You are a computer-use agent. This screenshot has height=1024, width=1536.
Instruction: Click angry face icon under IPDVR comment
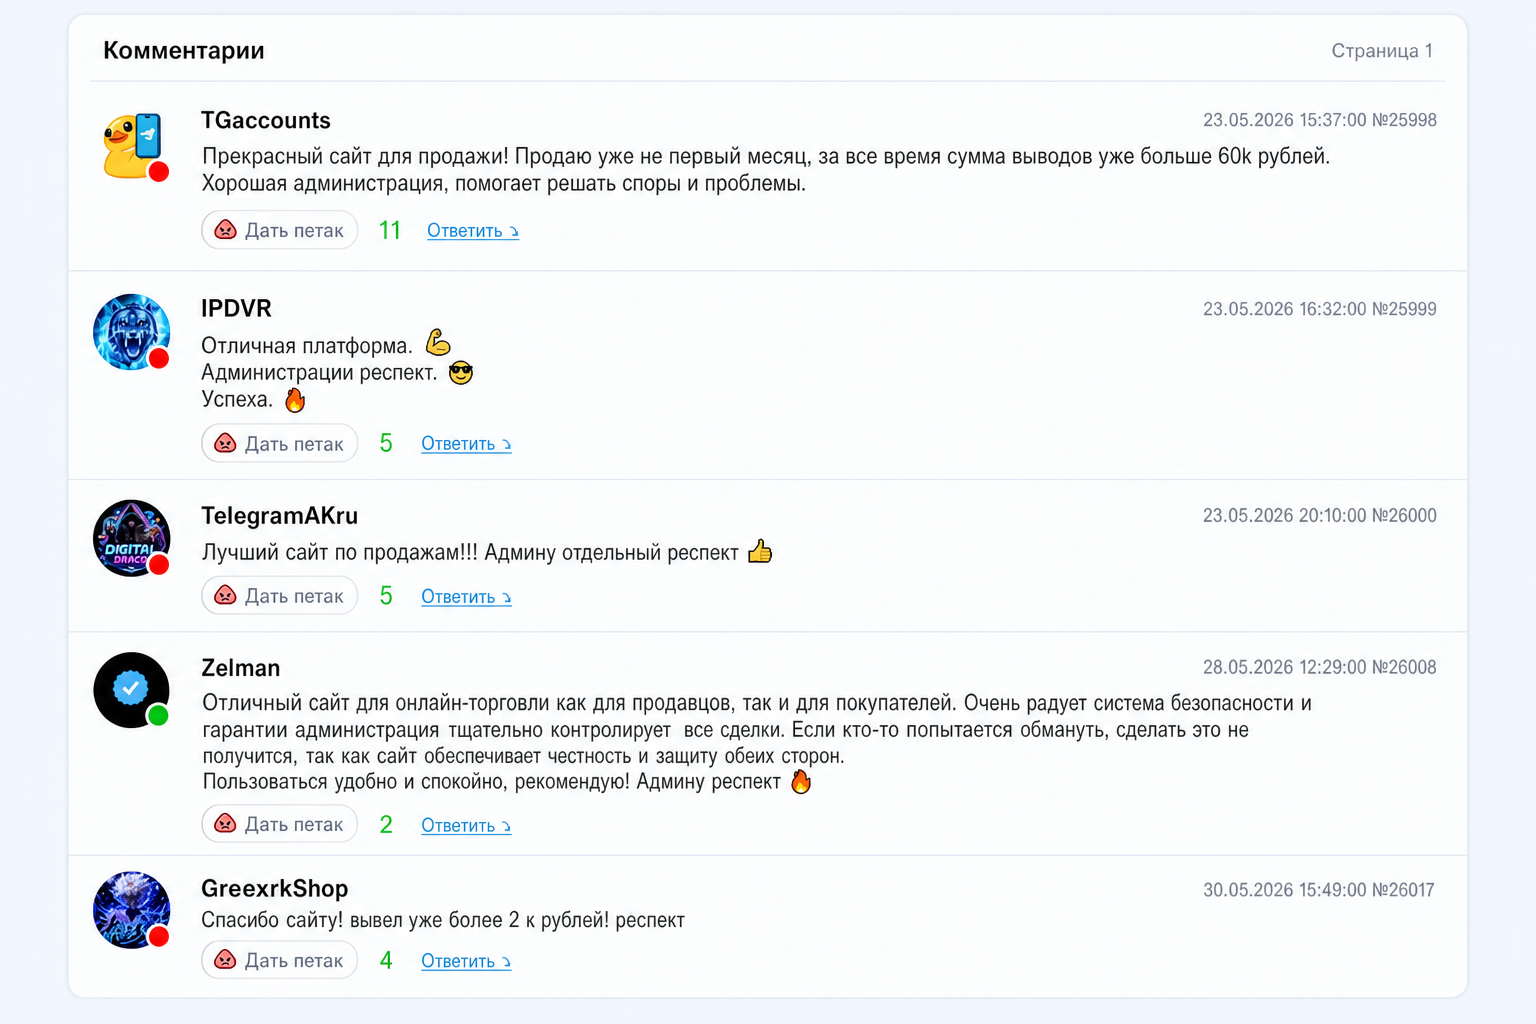tap(226, 443)
